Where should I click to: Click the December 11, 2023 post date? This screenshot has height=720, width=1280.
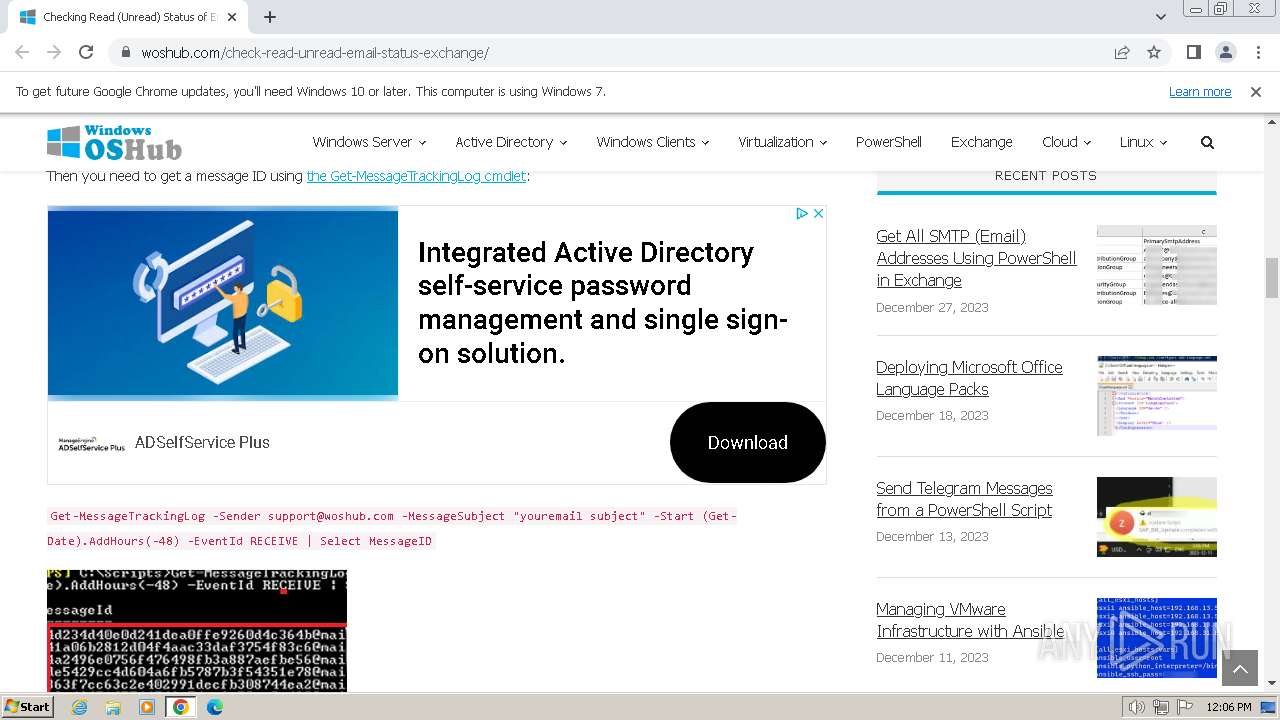click(932, 657)
